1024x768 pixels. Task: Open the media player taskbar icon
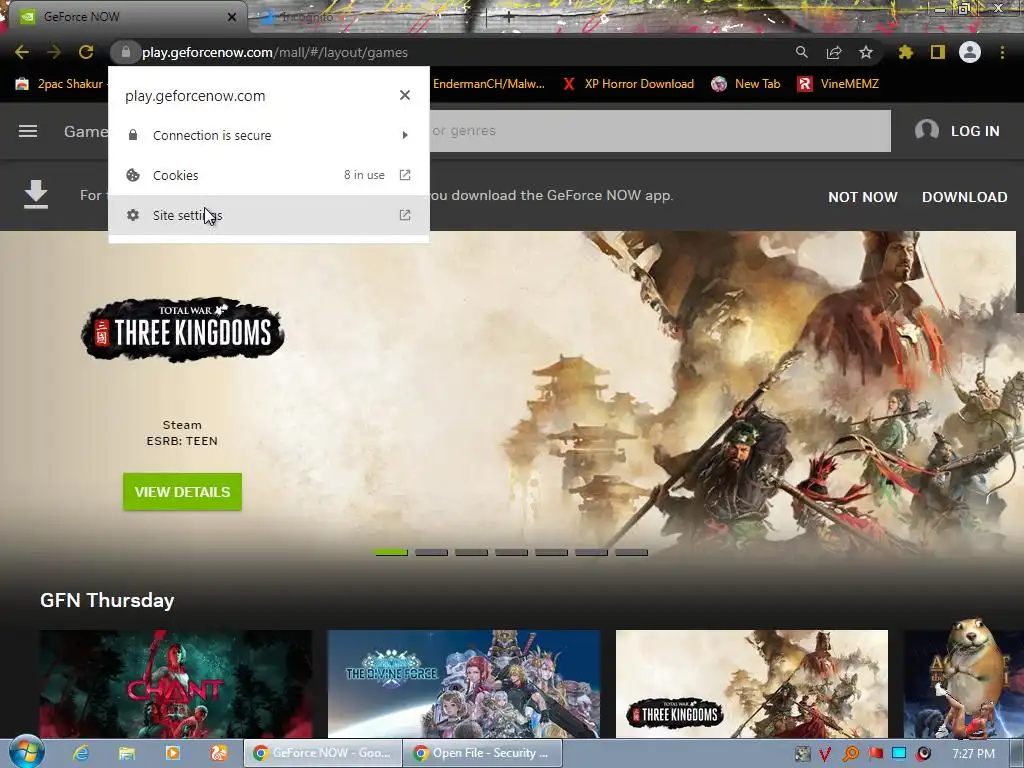(173, 753)
